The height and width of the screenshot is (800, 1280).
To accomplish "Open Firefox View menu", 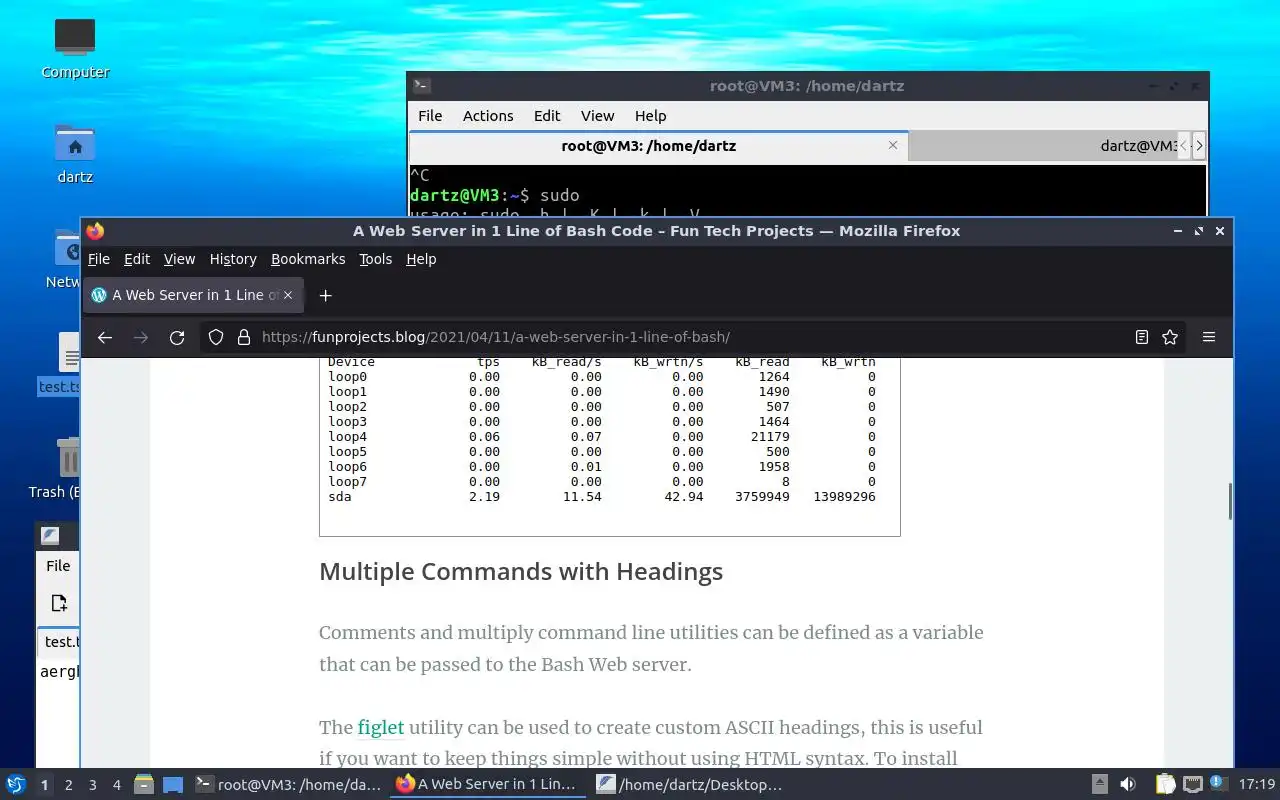I will (x=179, y=259).
